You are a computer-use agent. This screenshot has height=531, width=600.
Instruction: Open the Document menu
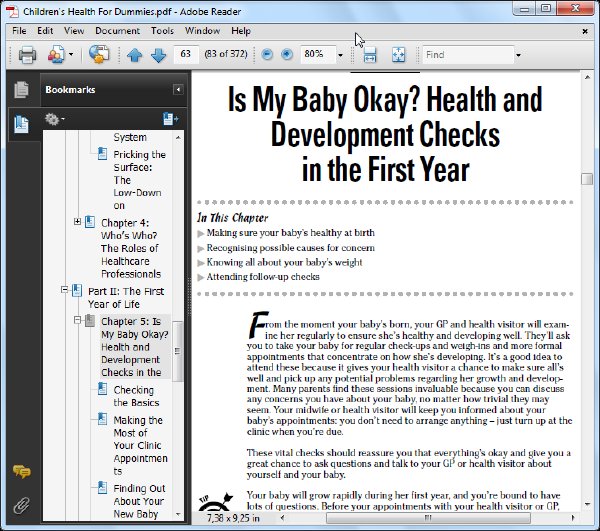point(117,31)
